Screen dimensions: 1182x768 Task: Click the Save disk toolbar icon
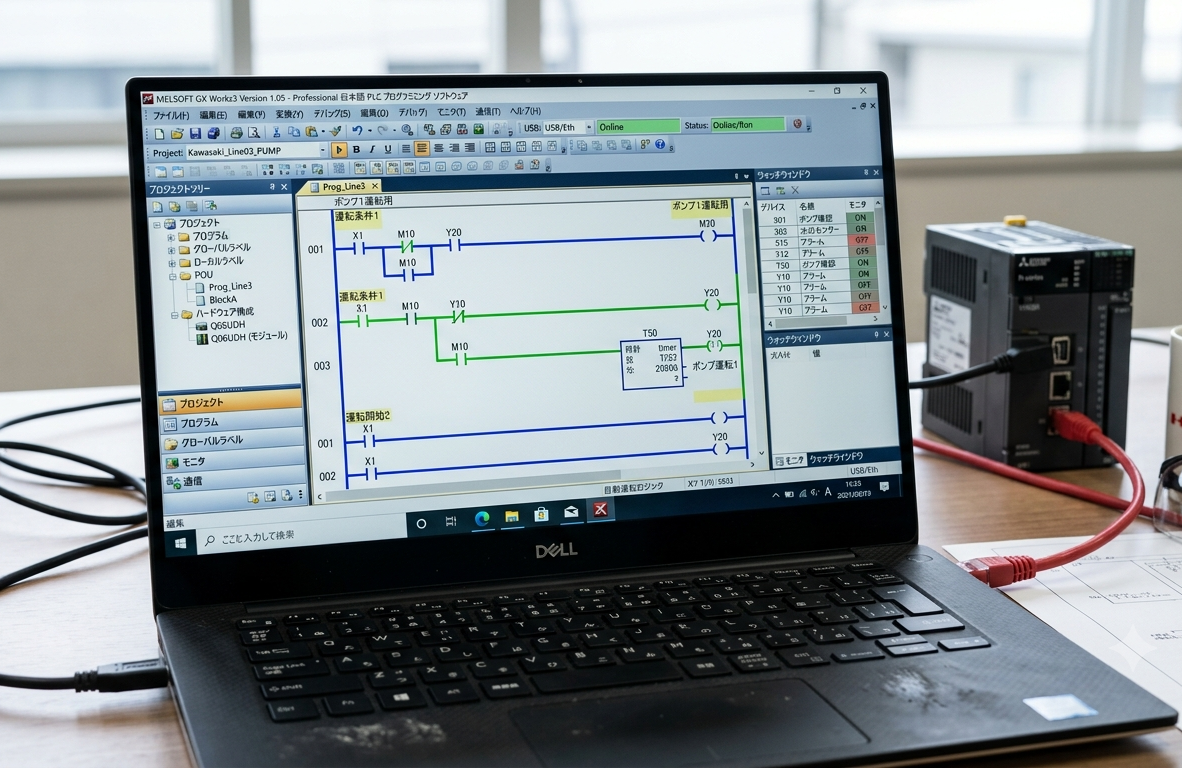[x=195, y=133]
